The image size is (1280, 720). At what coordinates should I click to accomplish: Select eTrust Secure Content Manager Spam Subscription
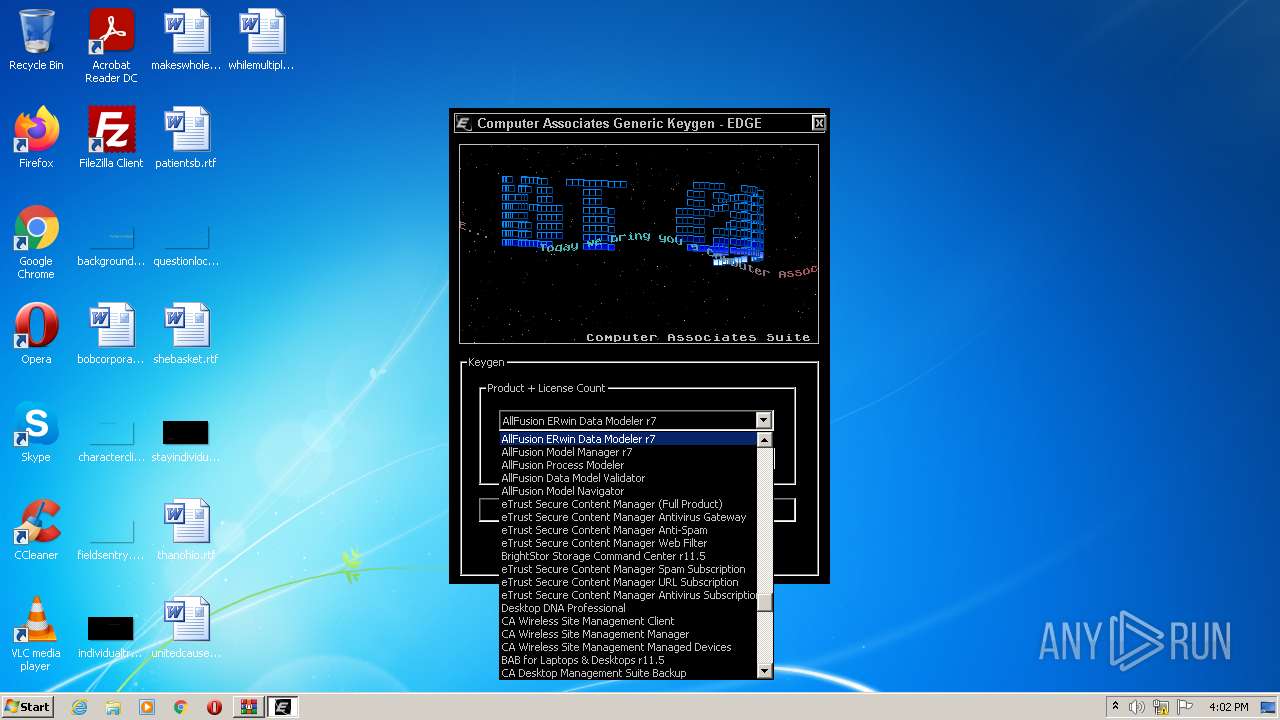click(628, 569)
